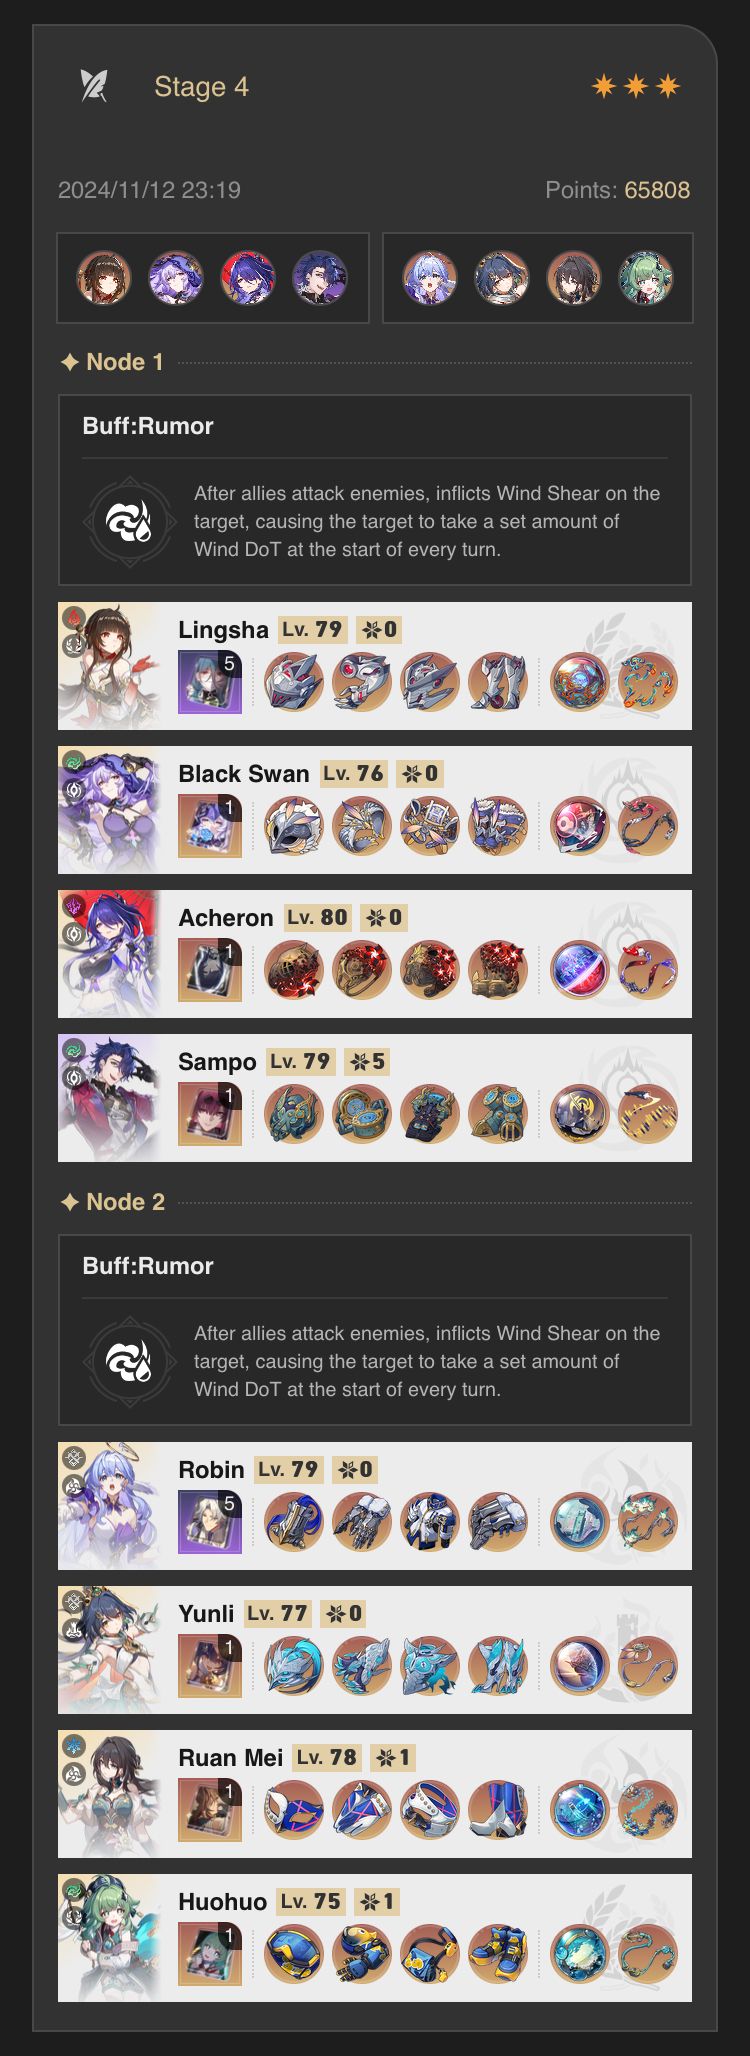Click the Node 1 heading

click(x=112, y=362)
